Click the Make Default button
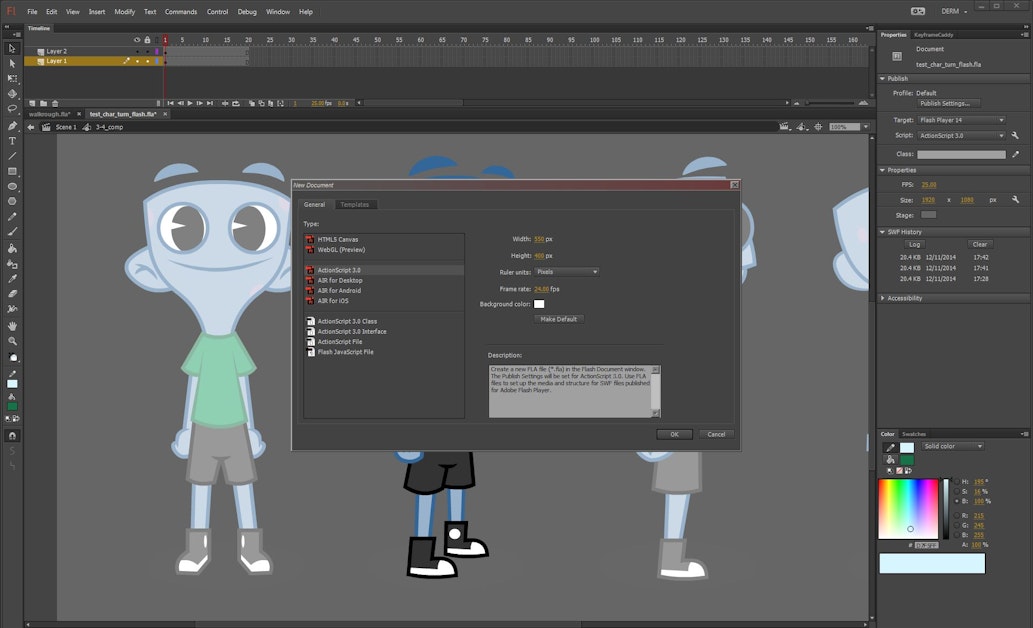The height and width of the screenshot is (628, 1033). pyautogui.click(x=559, y=319)
